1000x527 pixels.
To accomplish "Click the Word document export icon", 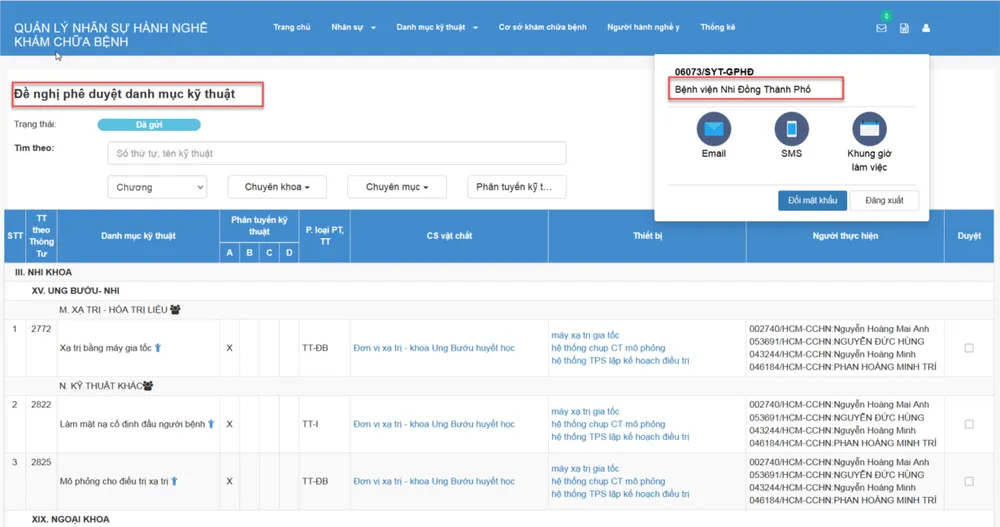I will (904, 28).
